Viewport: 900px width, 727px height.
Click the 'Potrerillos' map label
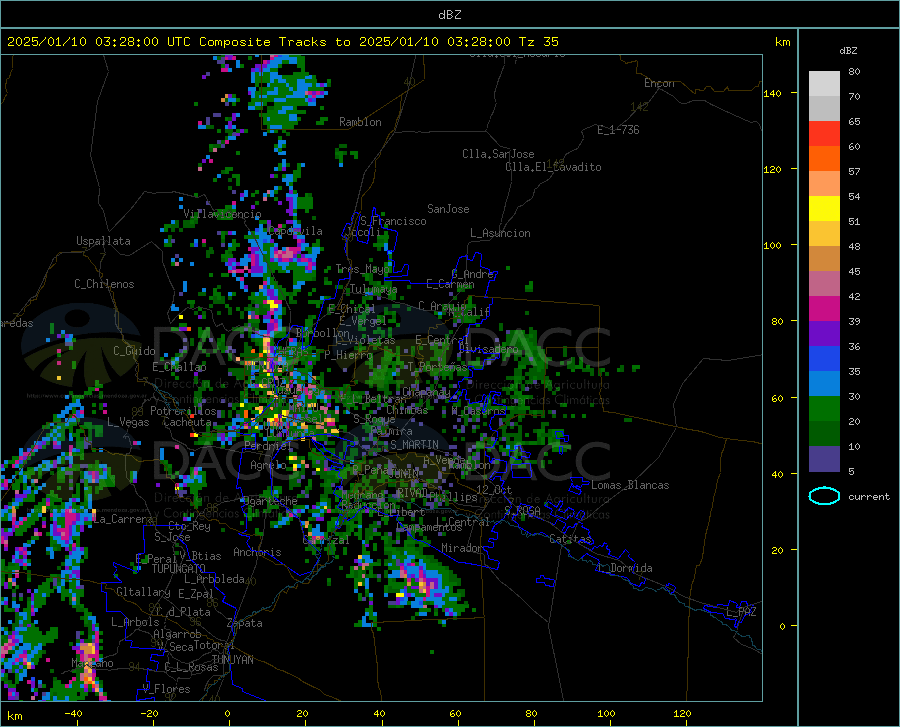(x=183, y=411)
